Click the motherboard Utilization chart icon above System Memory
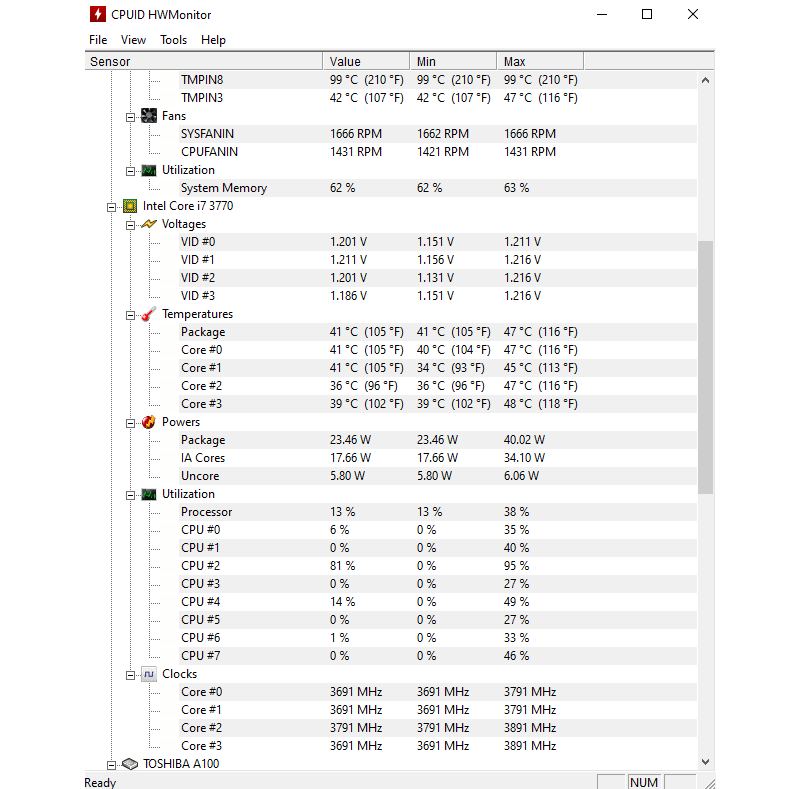Image resolution: width=801 pixels, height=789 pixels. (149, 170)
